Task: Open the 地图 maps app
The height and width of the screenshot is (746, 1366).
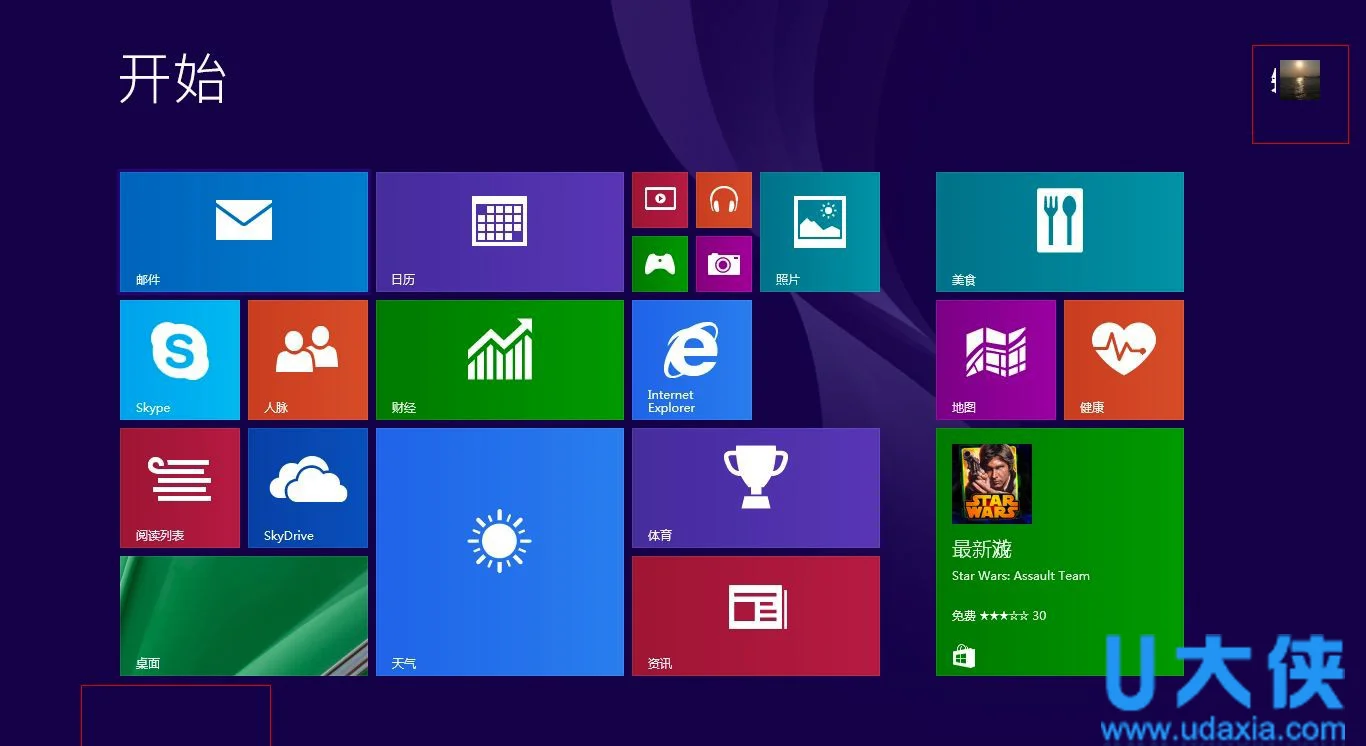Action: point(995,359)
